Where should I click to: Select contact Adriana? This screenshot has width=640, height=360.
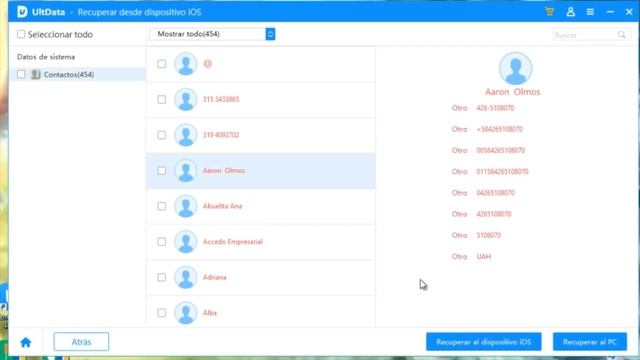[x=260, y=277]
